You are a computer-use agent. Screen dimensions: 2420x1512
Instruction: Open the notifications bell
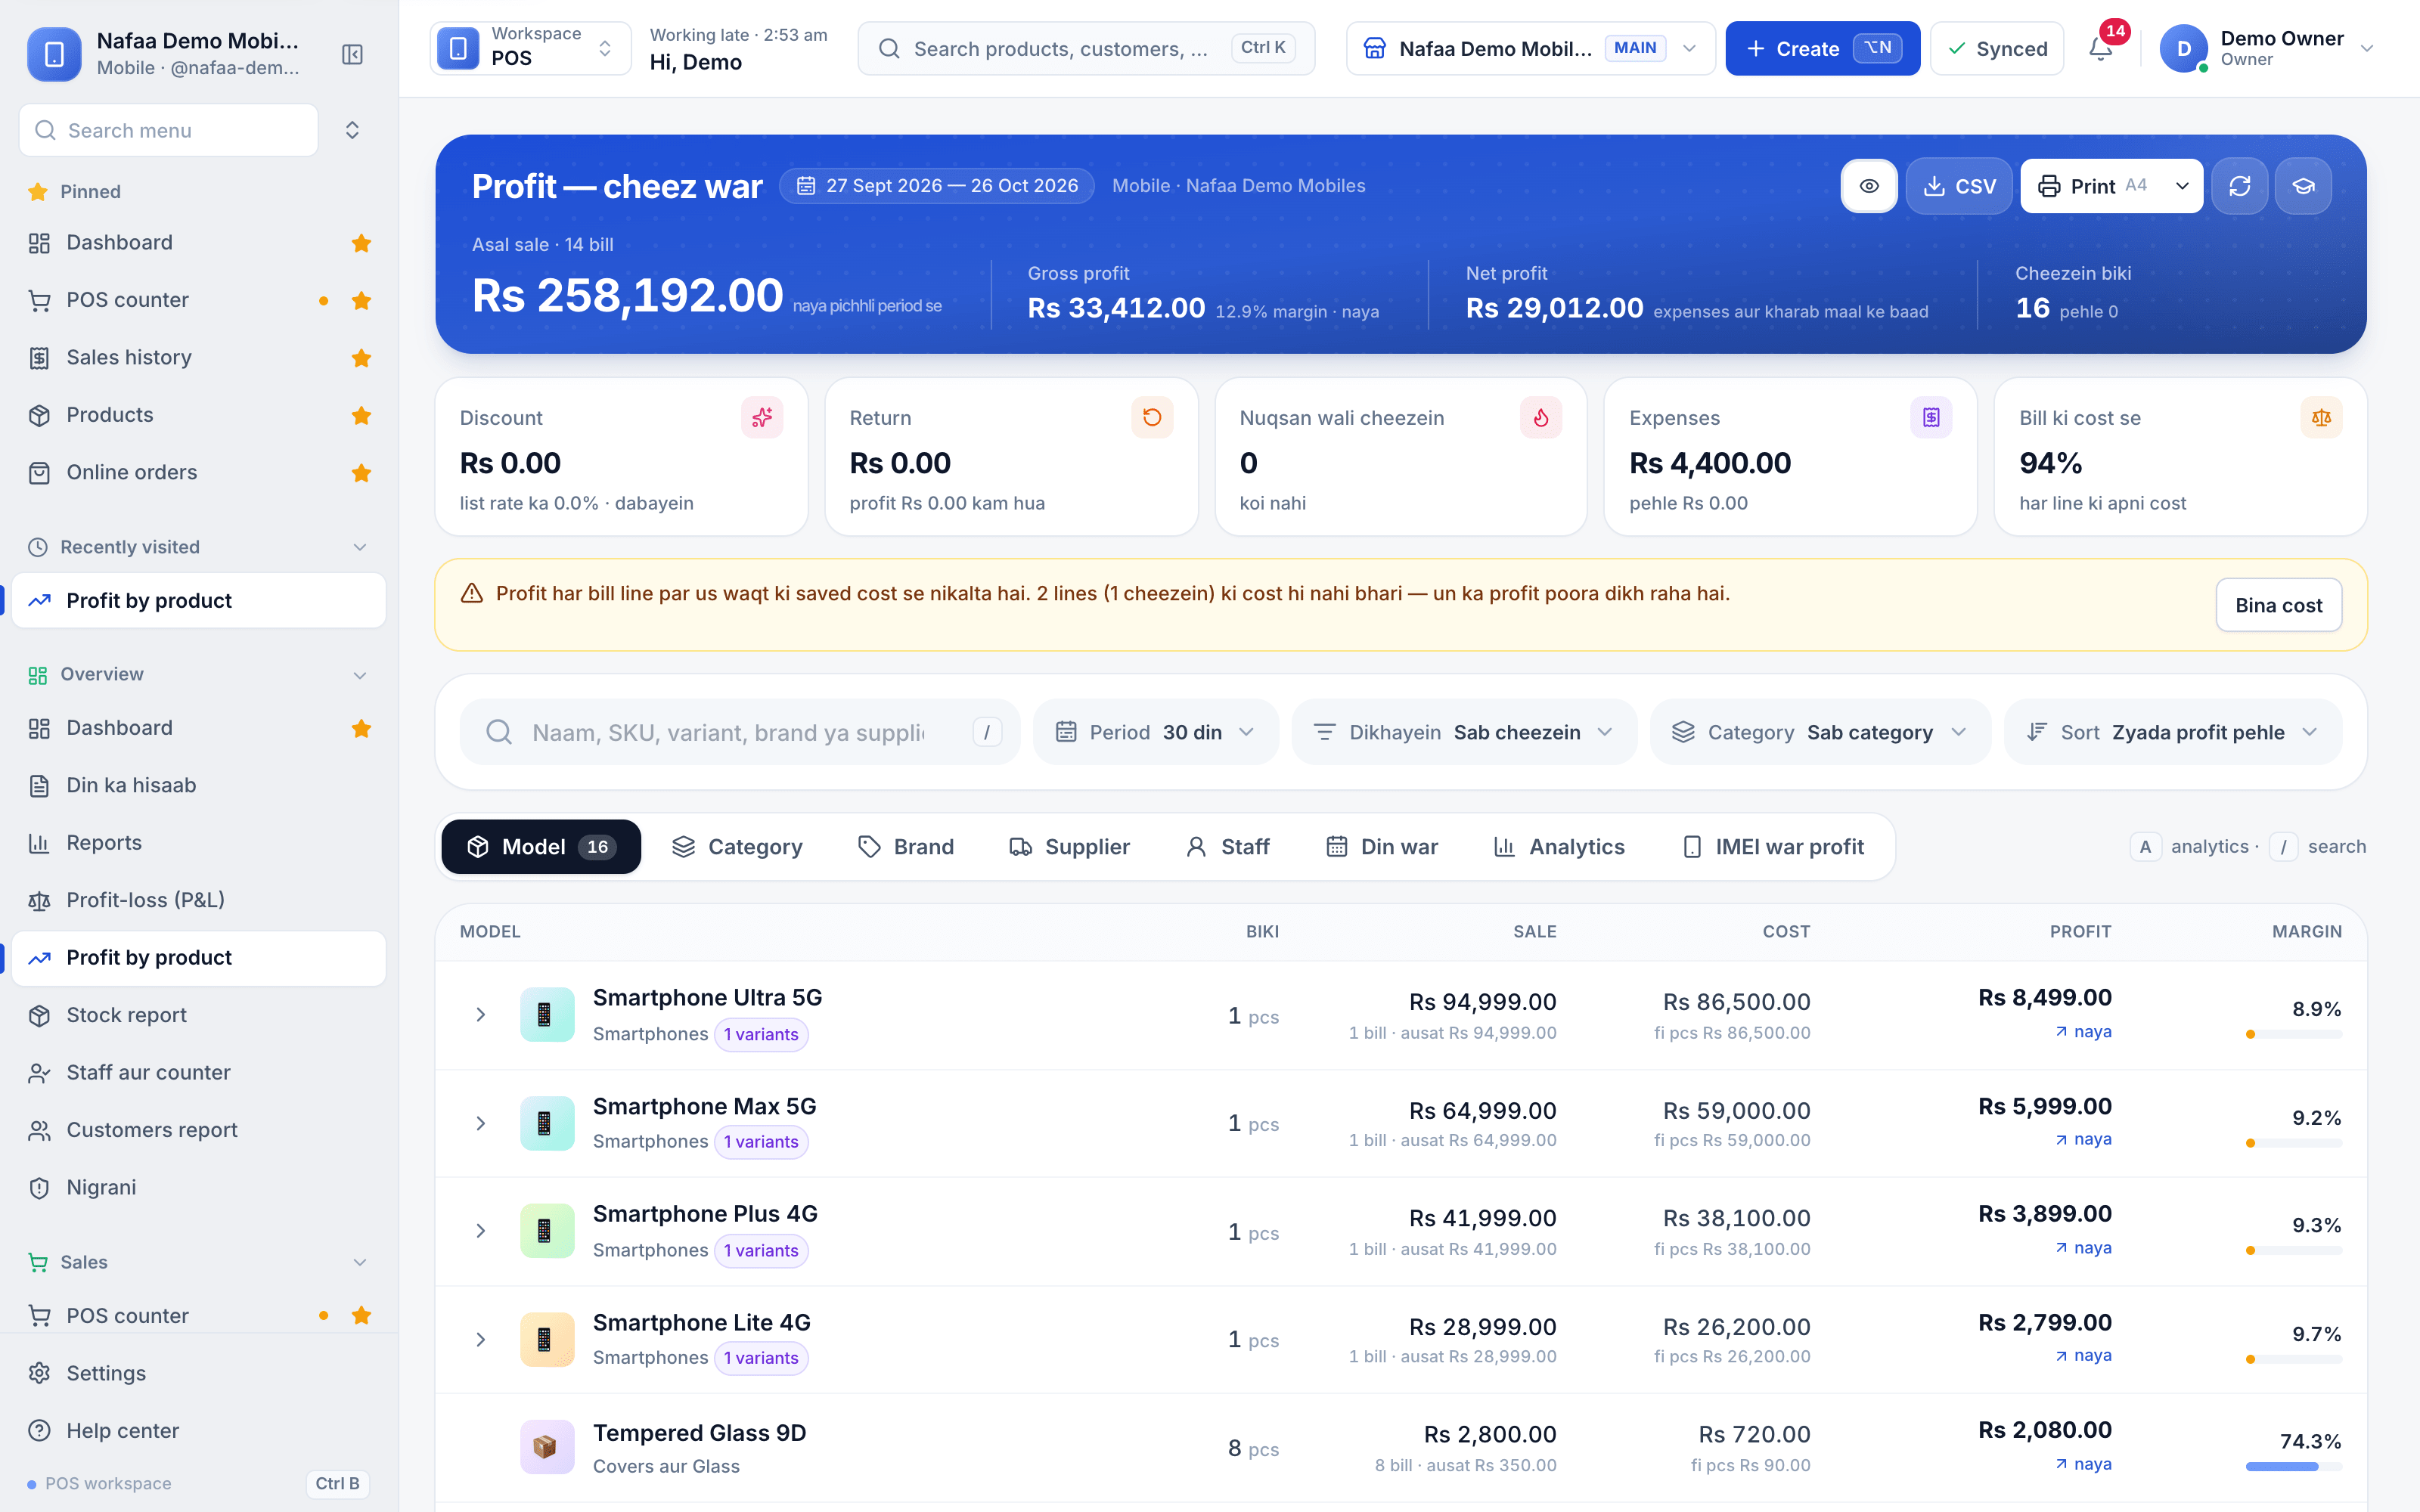tap(2101, 48)
